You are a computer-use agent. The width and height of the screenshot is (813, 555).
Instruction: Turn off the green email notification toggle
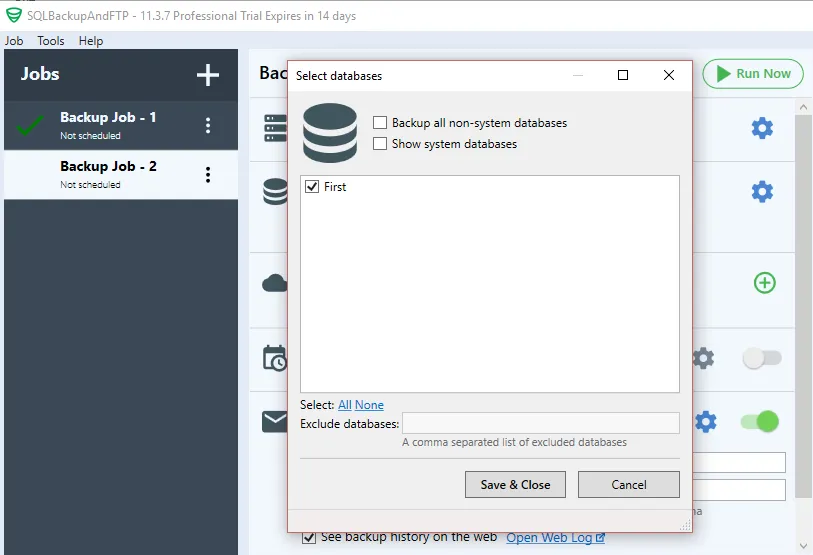pyautogui.click(x=760, y=421)
